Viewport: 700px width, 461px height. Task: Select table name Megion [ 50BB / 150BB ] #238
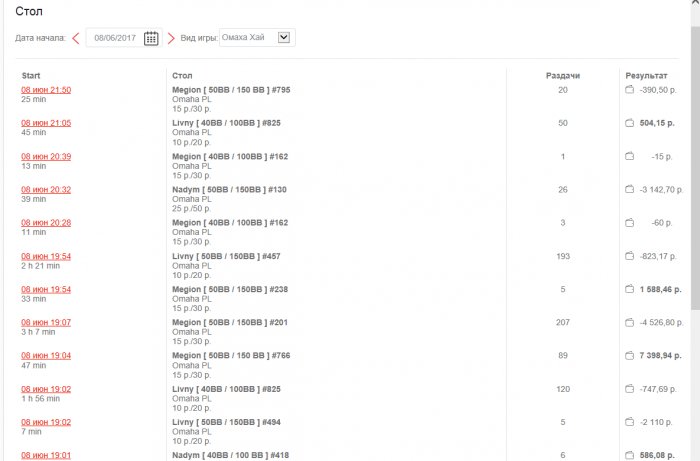[230, 289]
